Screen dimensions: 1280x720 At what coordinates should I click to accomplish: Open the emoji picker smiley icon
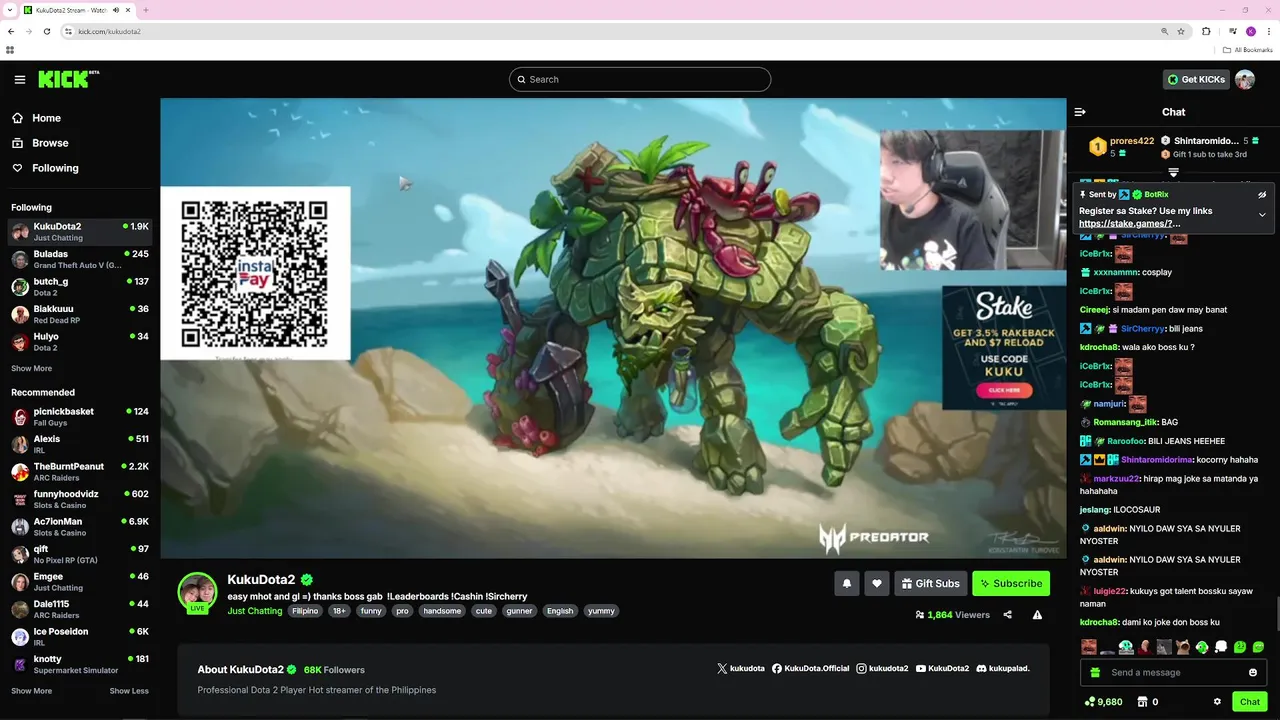point(1253,672)
